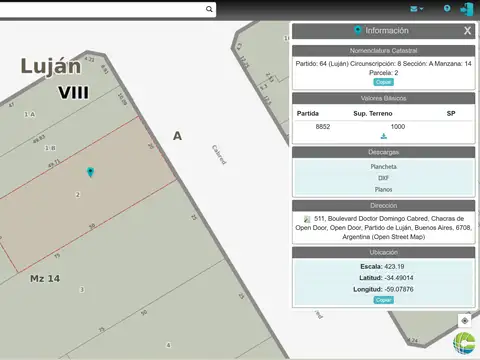480x360 pixels.
Task: Download partida 8852 data icon
Action: (x=384, y=136)
